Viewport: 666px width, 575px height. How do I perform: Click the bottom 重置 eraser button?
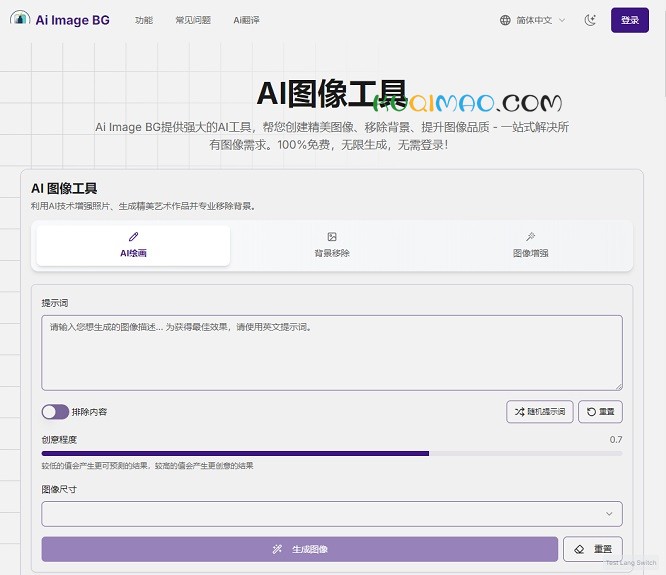[x=593, y=549]
